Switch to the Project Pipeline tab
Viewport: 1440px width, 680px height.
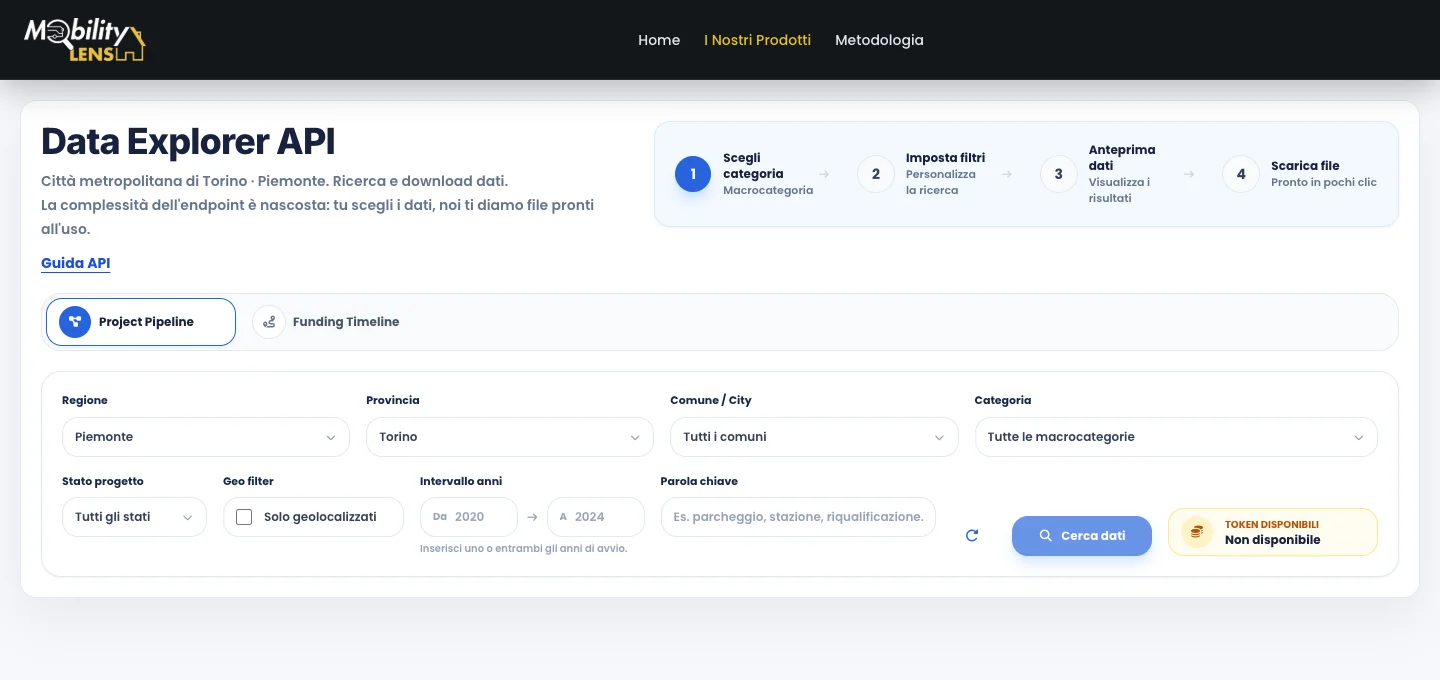(141, 322)
